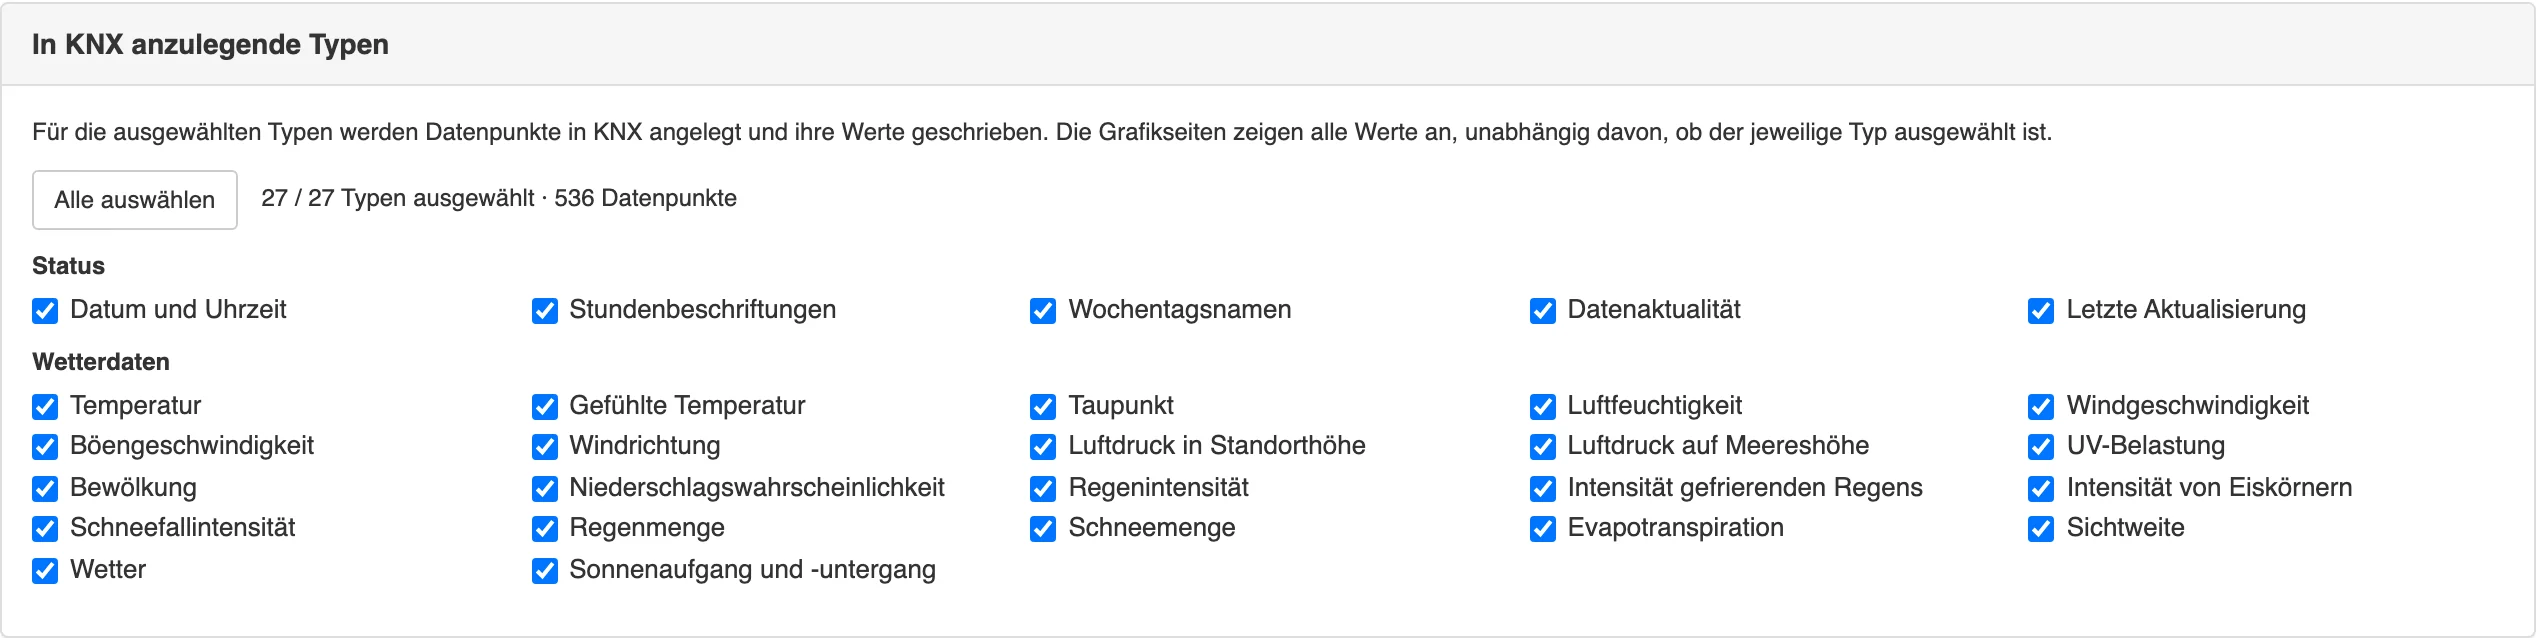Uncheck the Datum und Uhrzeit checkbox
2536x638 pixels.
(45, 311)
